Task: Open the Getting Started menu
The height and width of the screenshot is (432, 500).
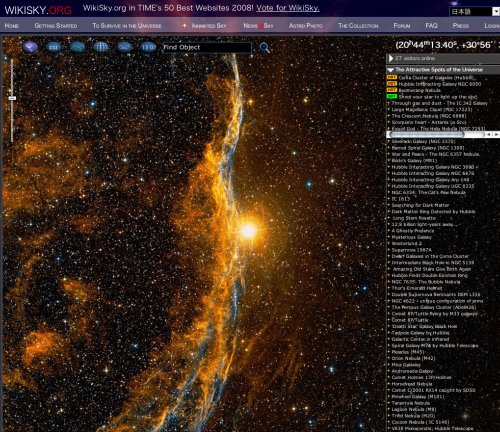Action: 56,26
